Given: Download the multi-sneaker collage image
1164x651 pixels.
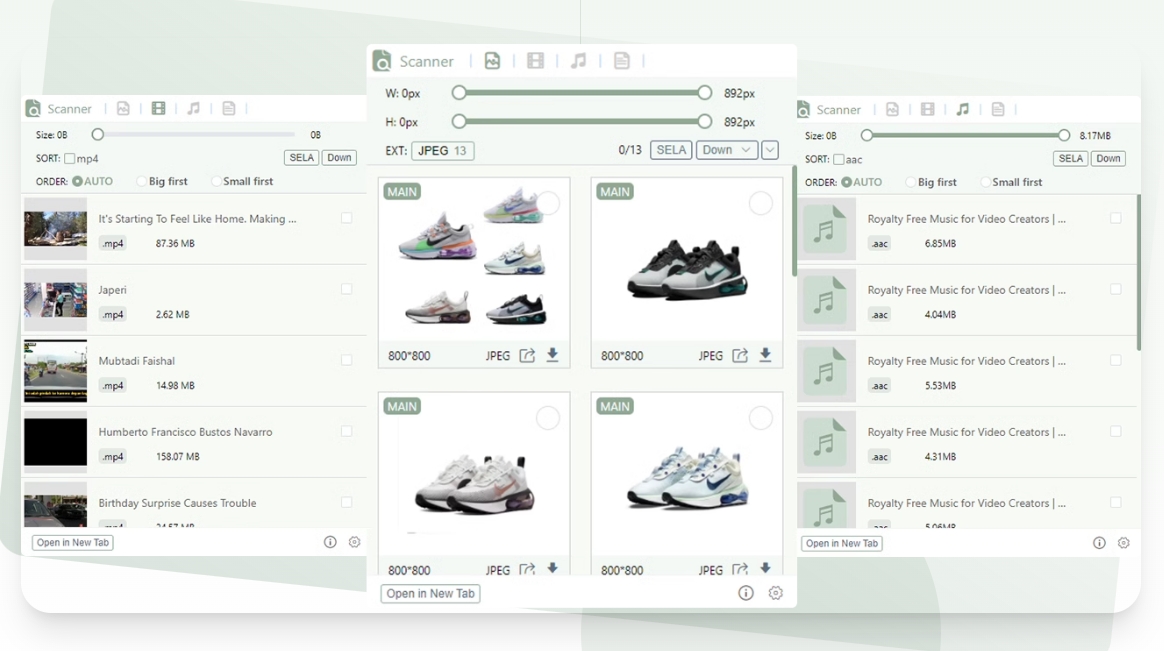Looking at the screenshot, I should click(x=552, y=355).
